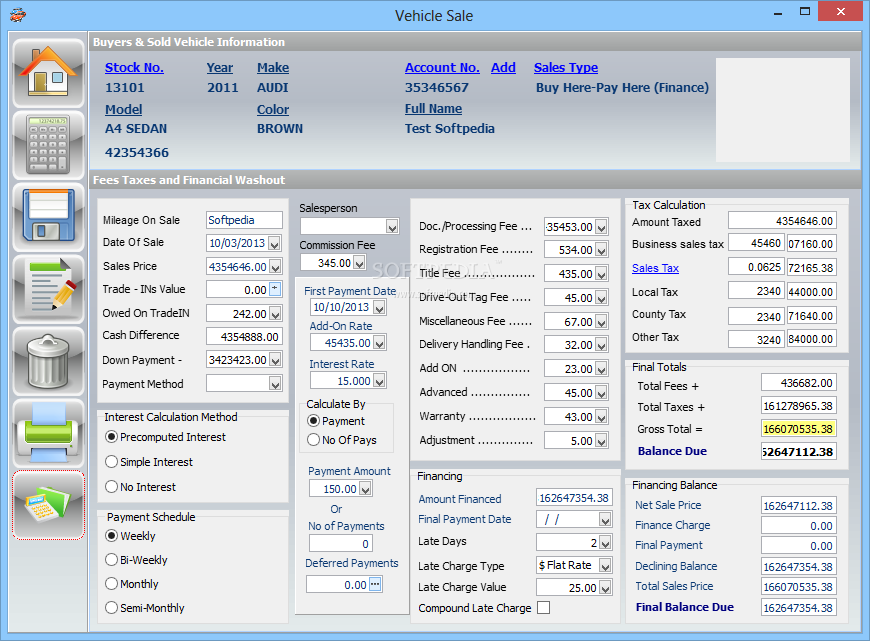Click the app icon in title bar
Image resolution: width=870 pixels, height=641 pixels.
18,14
